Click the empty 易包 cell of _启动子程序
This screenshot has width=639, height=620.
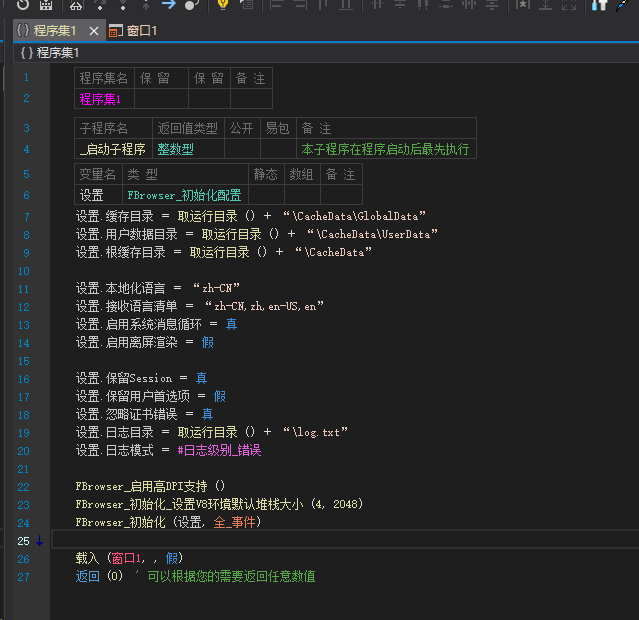pos(278,149)
